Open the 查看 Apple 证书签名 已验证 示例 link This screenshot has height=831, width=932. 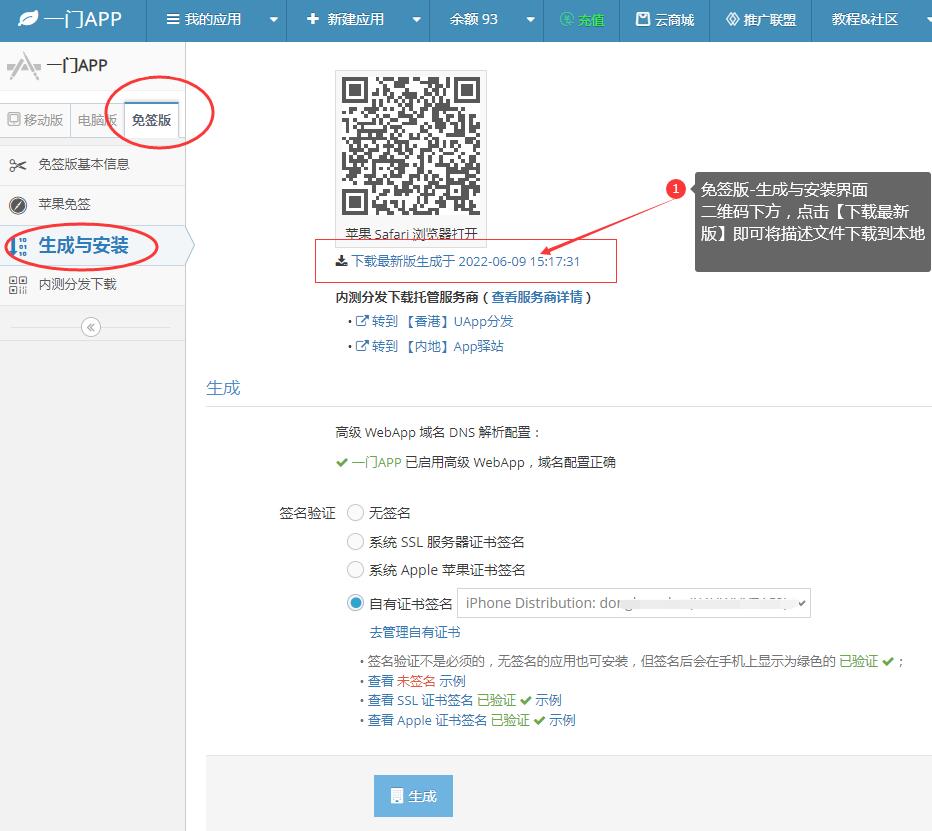pyautogui.click(x=471, y=720)
